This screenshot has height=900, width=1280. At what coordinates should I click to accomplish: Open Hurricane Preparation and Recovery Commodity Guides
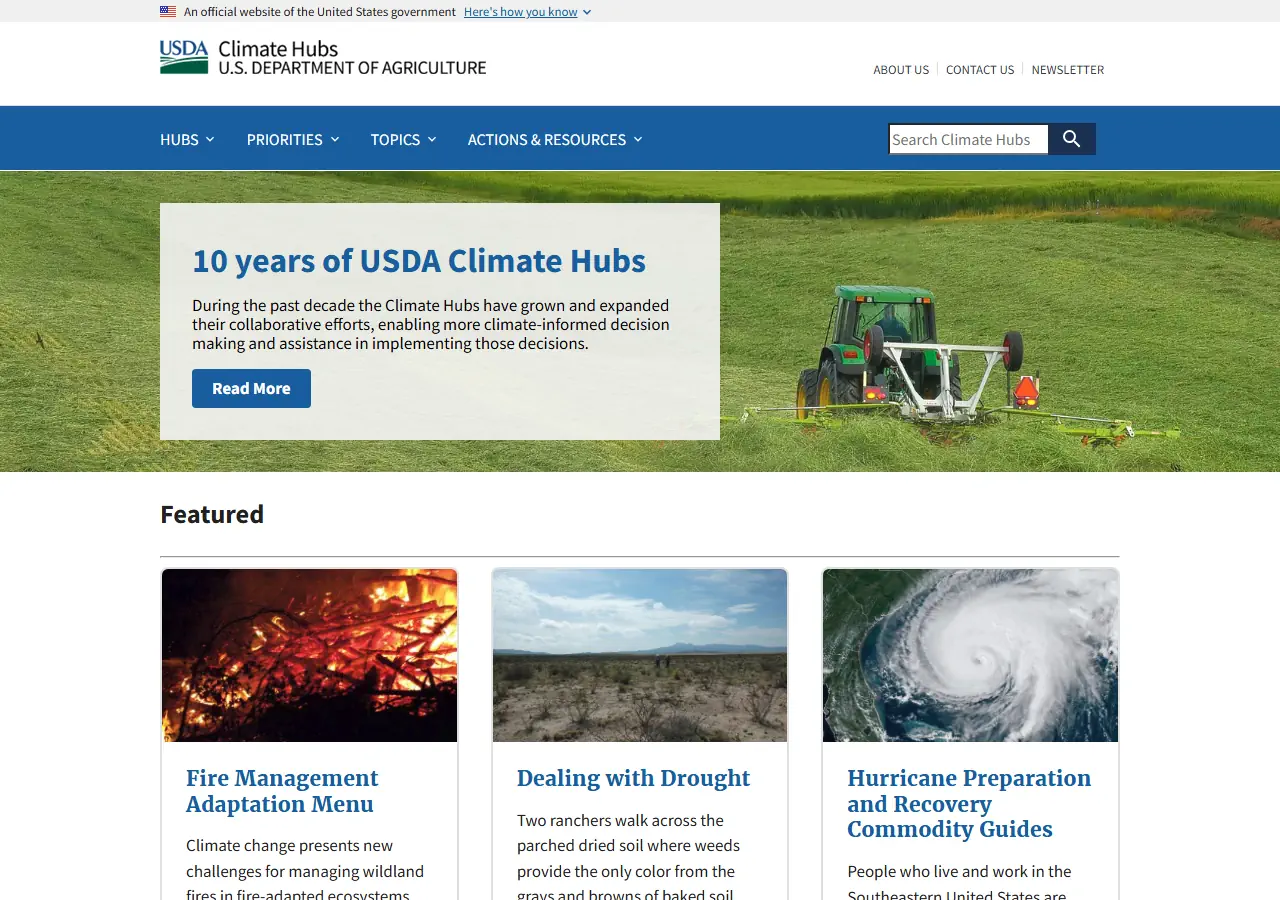point(969,803)
